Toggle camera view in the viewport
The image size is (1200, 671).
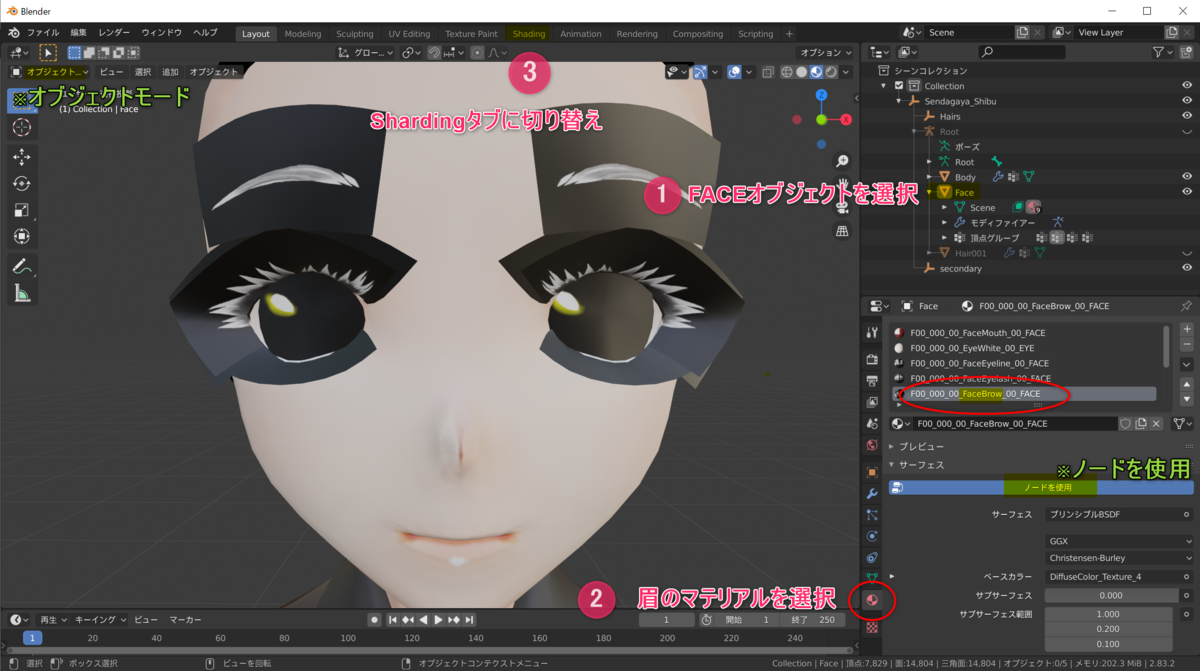[x=842, y=208]
